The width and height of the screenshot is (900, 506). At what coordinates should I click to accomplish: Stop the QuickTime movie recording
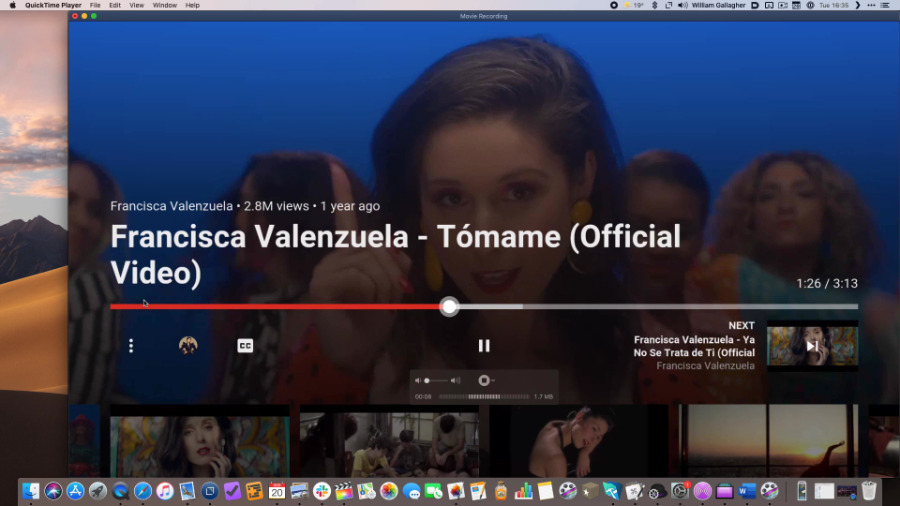[x=483, y=380]
